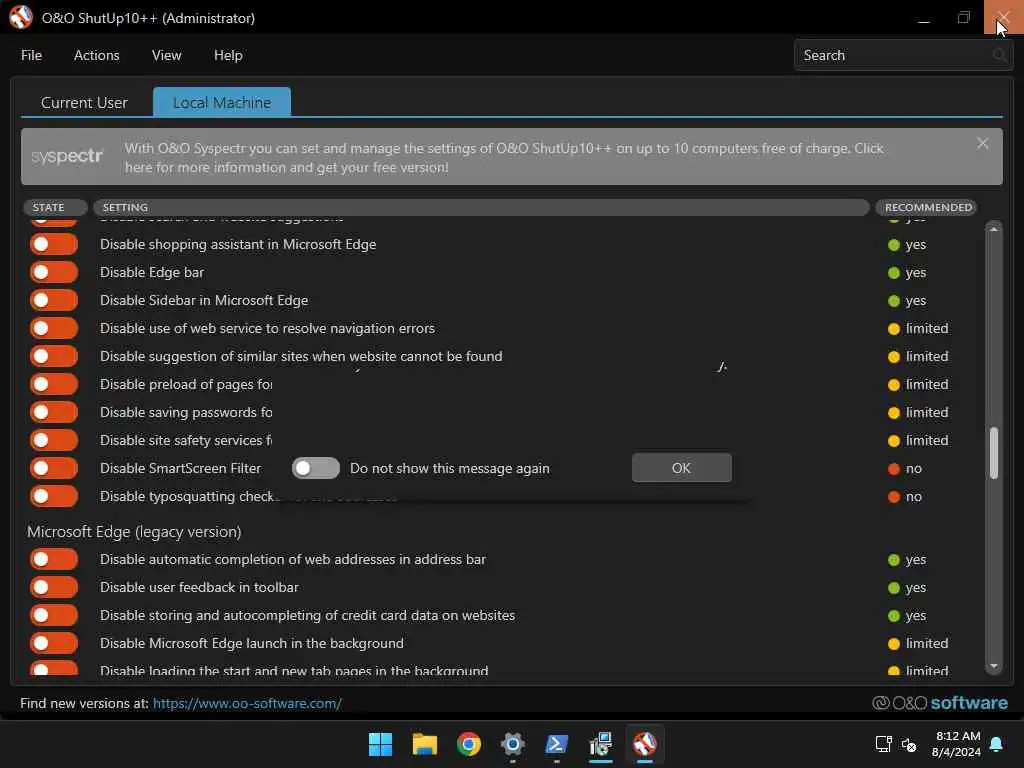
Task: Open the Help menu
Action: pyautogui.click(x=228, y=56)
